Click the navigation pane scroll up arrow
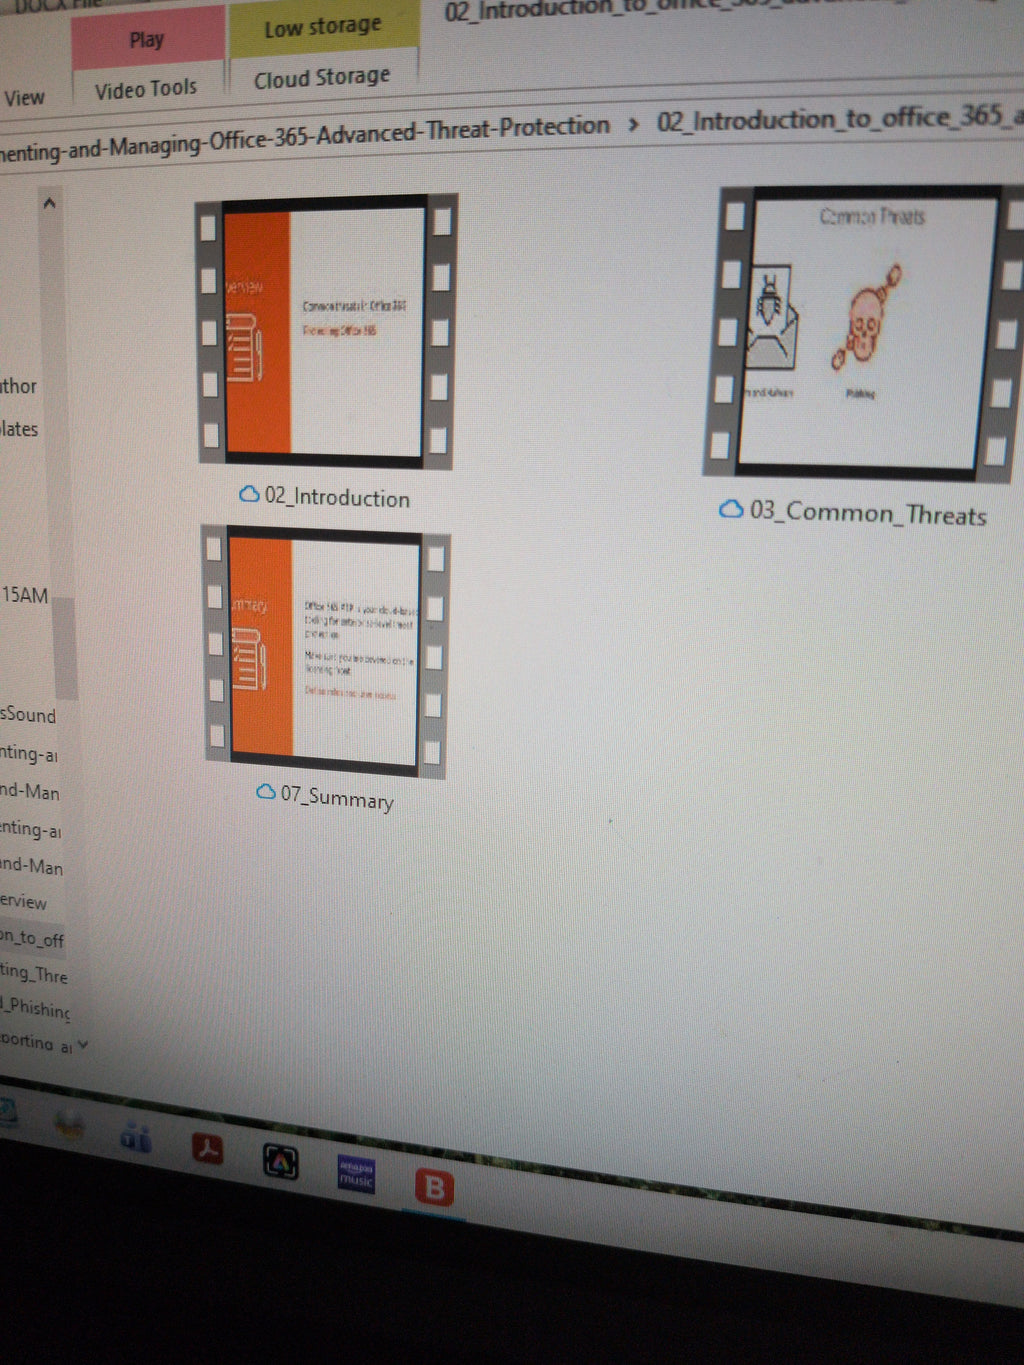The width and height of the screenshot is (1024, 1365). (49, 203)
